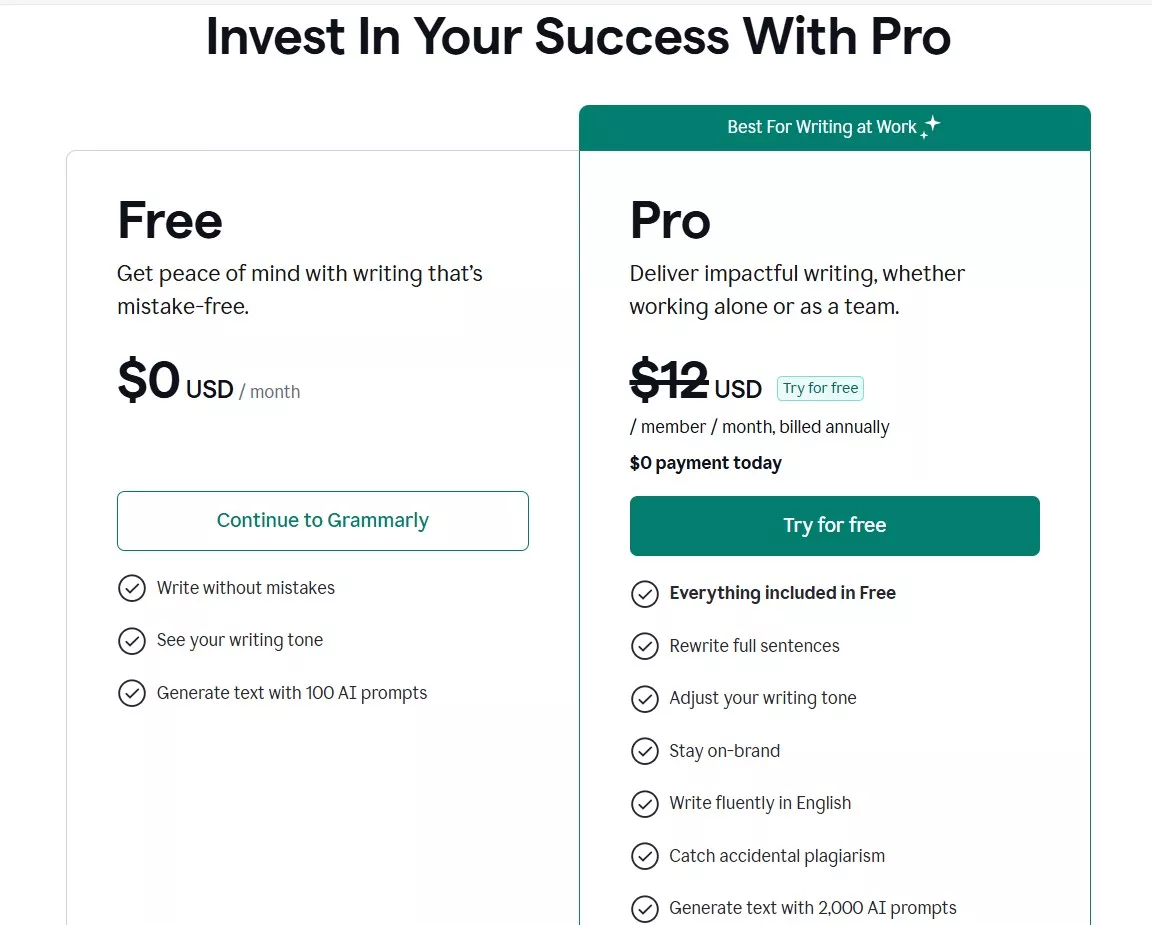Screen dimensions: 1152x925
Task: Click the green Try for free button
Action: coord(834,525)
